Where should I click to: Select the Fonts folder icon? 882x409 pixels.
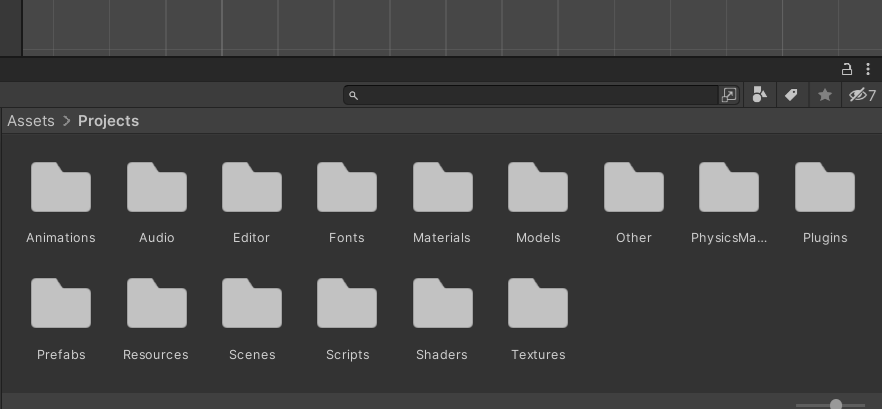347,187
